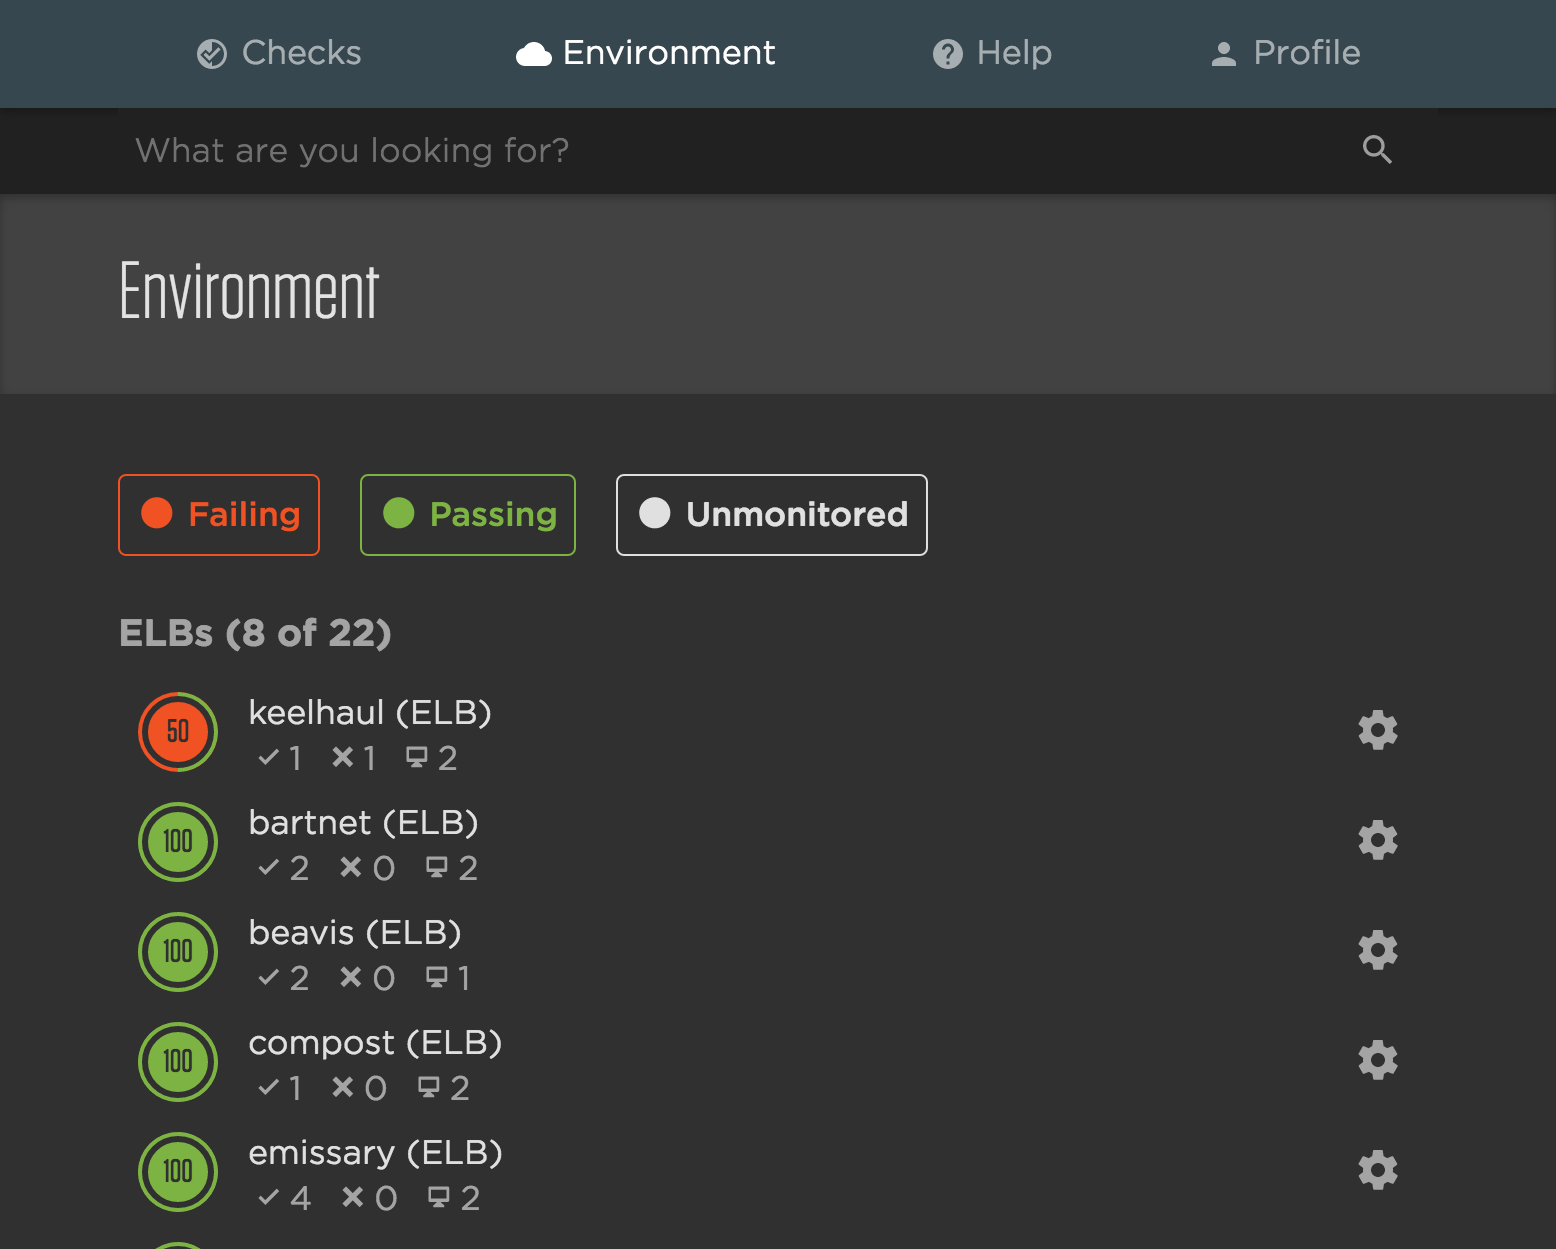This screenshot has height=1249, width=1556.
Task: Click compost's failing checks count
Action: 359,1088
